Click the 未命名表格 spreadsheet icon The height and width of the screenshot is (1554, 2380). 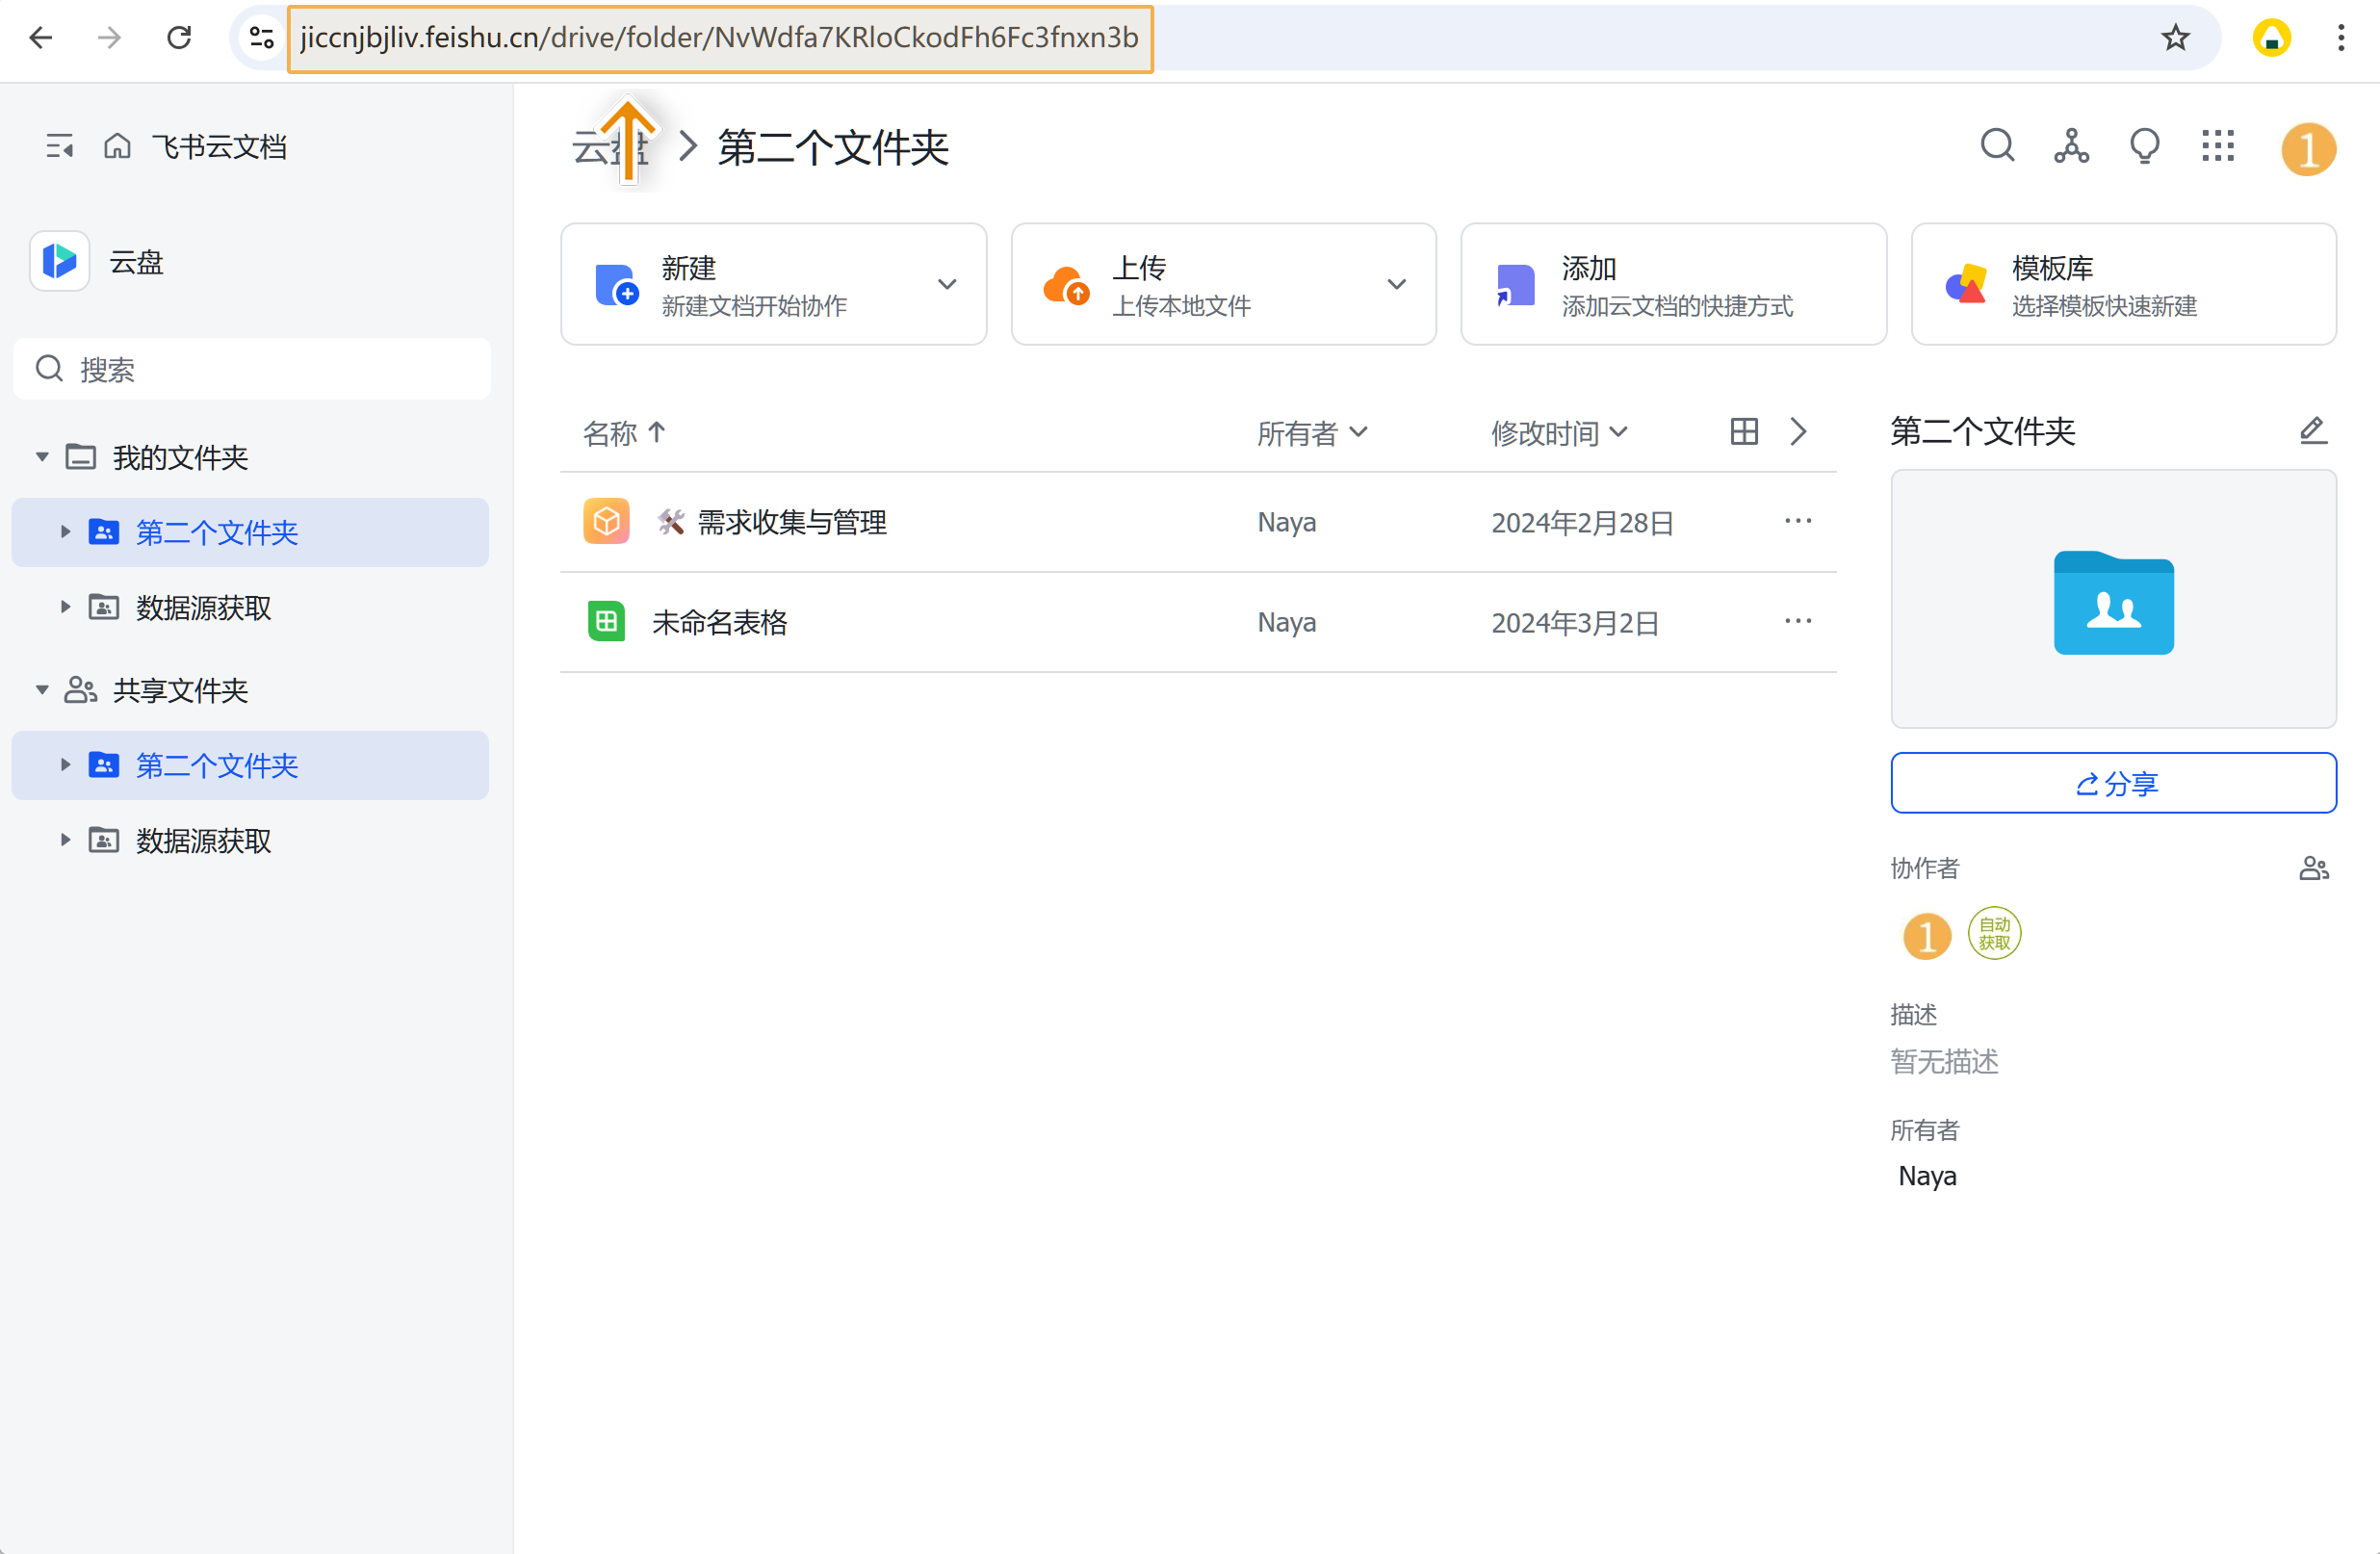[606, 621]
